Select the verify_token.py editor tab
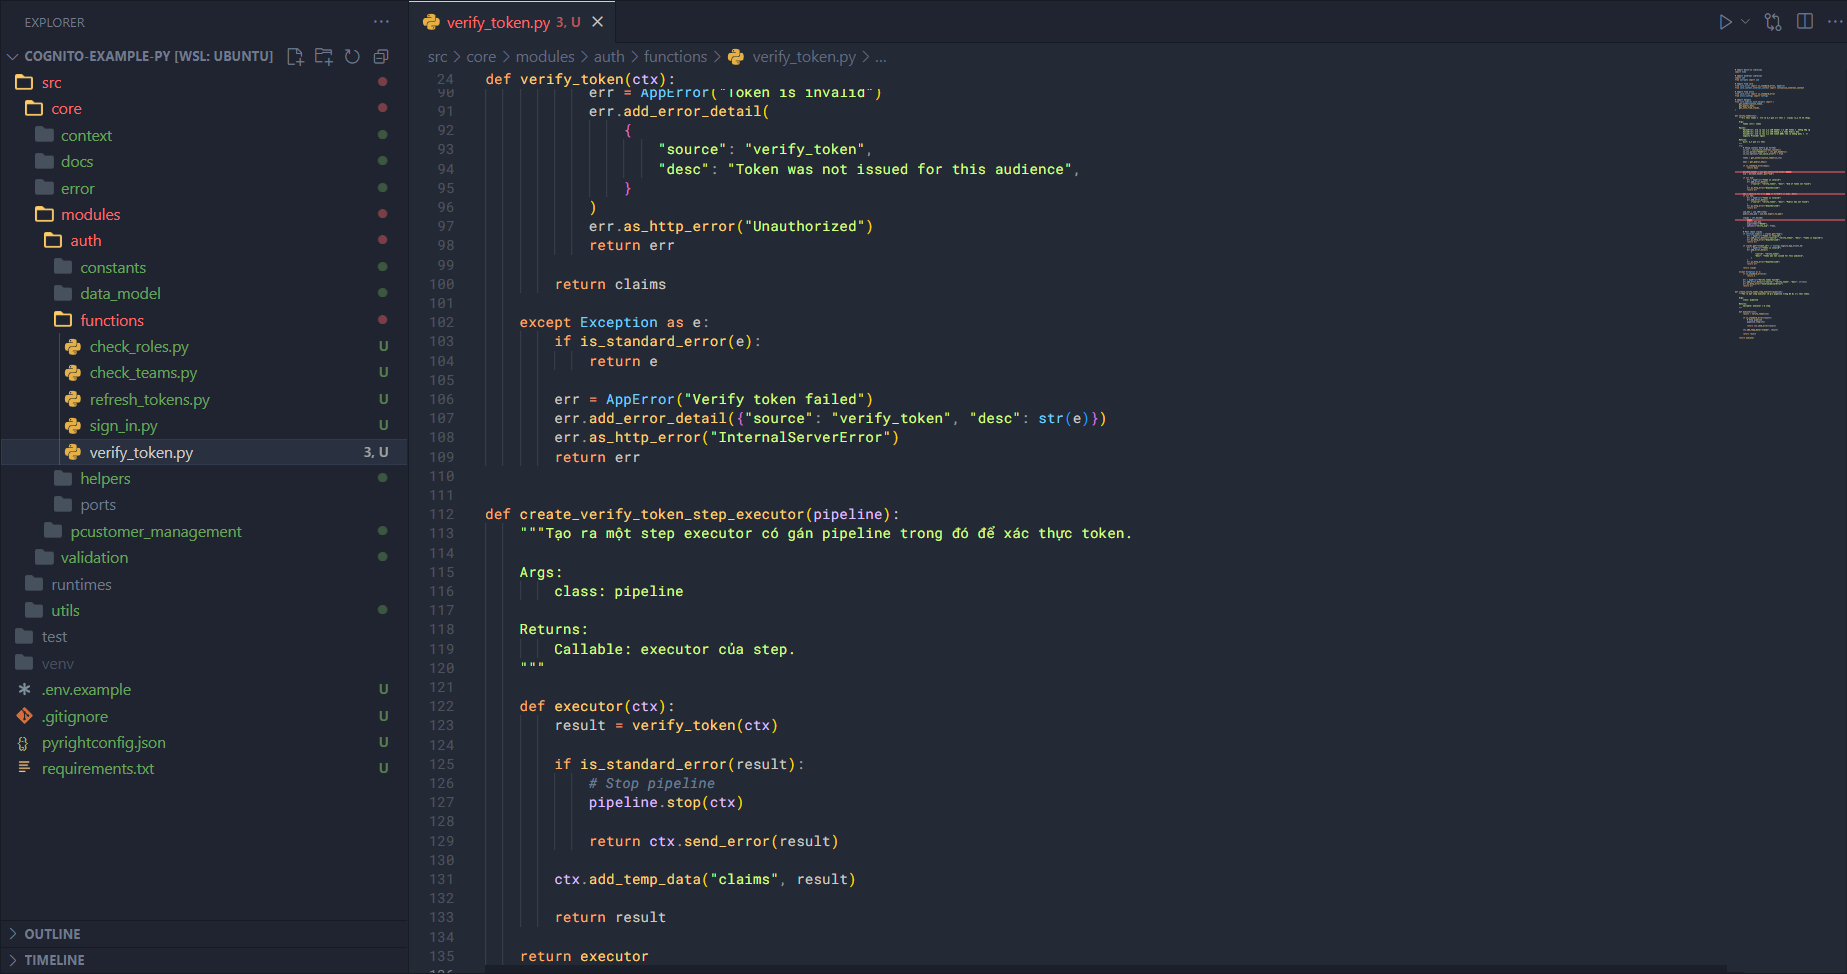 click(x=498, y=22)
